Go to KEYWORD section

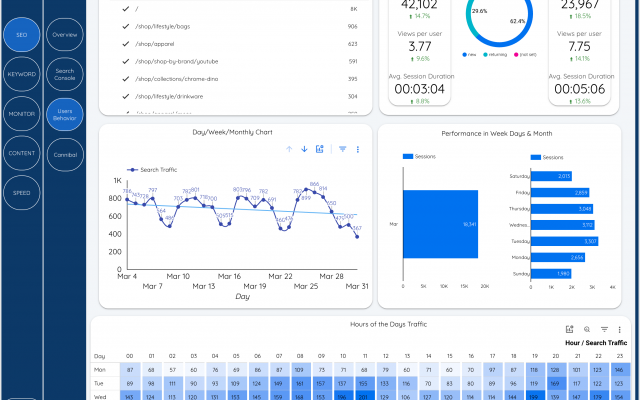(21, 74)
